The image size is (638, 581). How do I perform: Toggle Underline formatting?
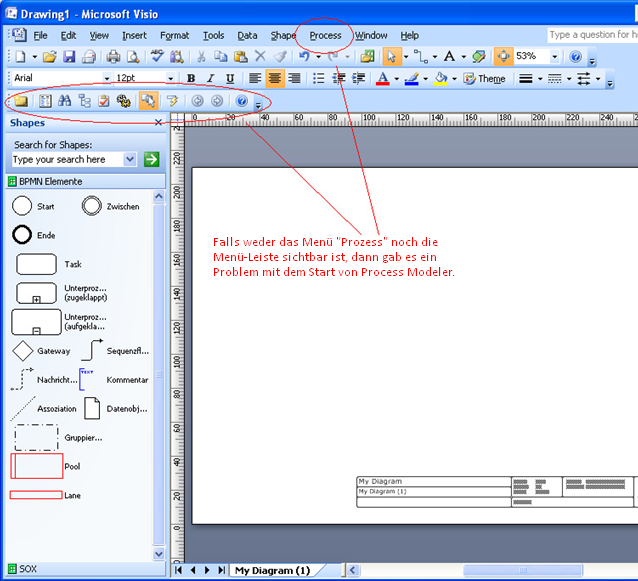pyautogui.click(x=230, y=78)
